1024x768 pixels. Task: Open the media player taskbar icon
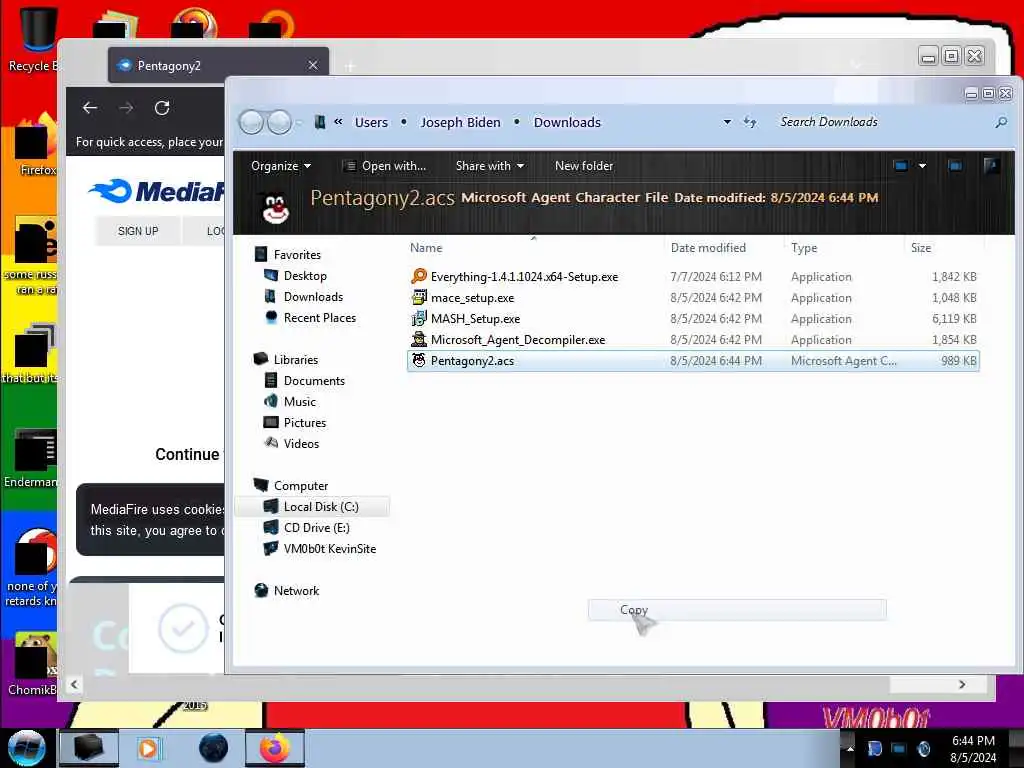click(x=148, y=748)
